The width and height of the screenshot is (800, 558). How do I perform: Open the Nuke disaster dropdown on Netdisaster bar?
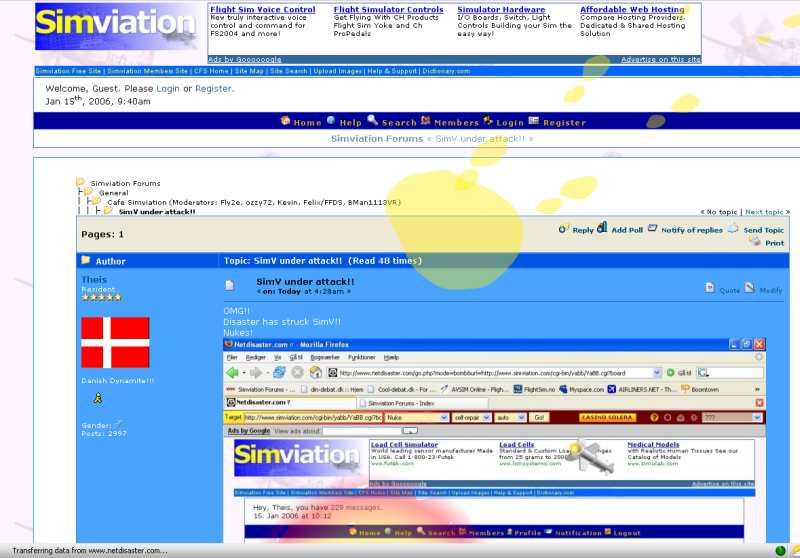point(416,418)
